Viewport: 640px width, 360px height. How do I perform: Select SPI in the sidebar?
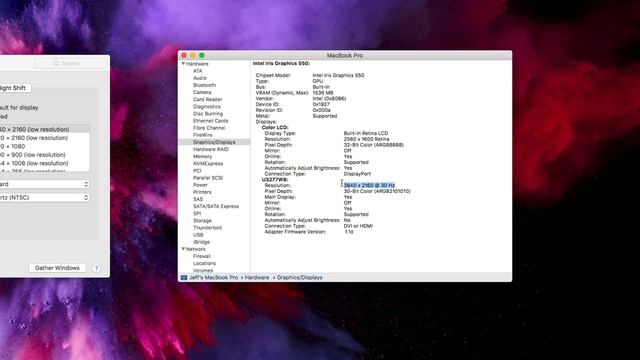(x=197, y=213)
